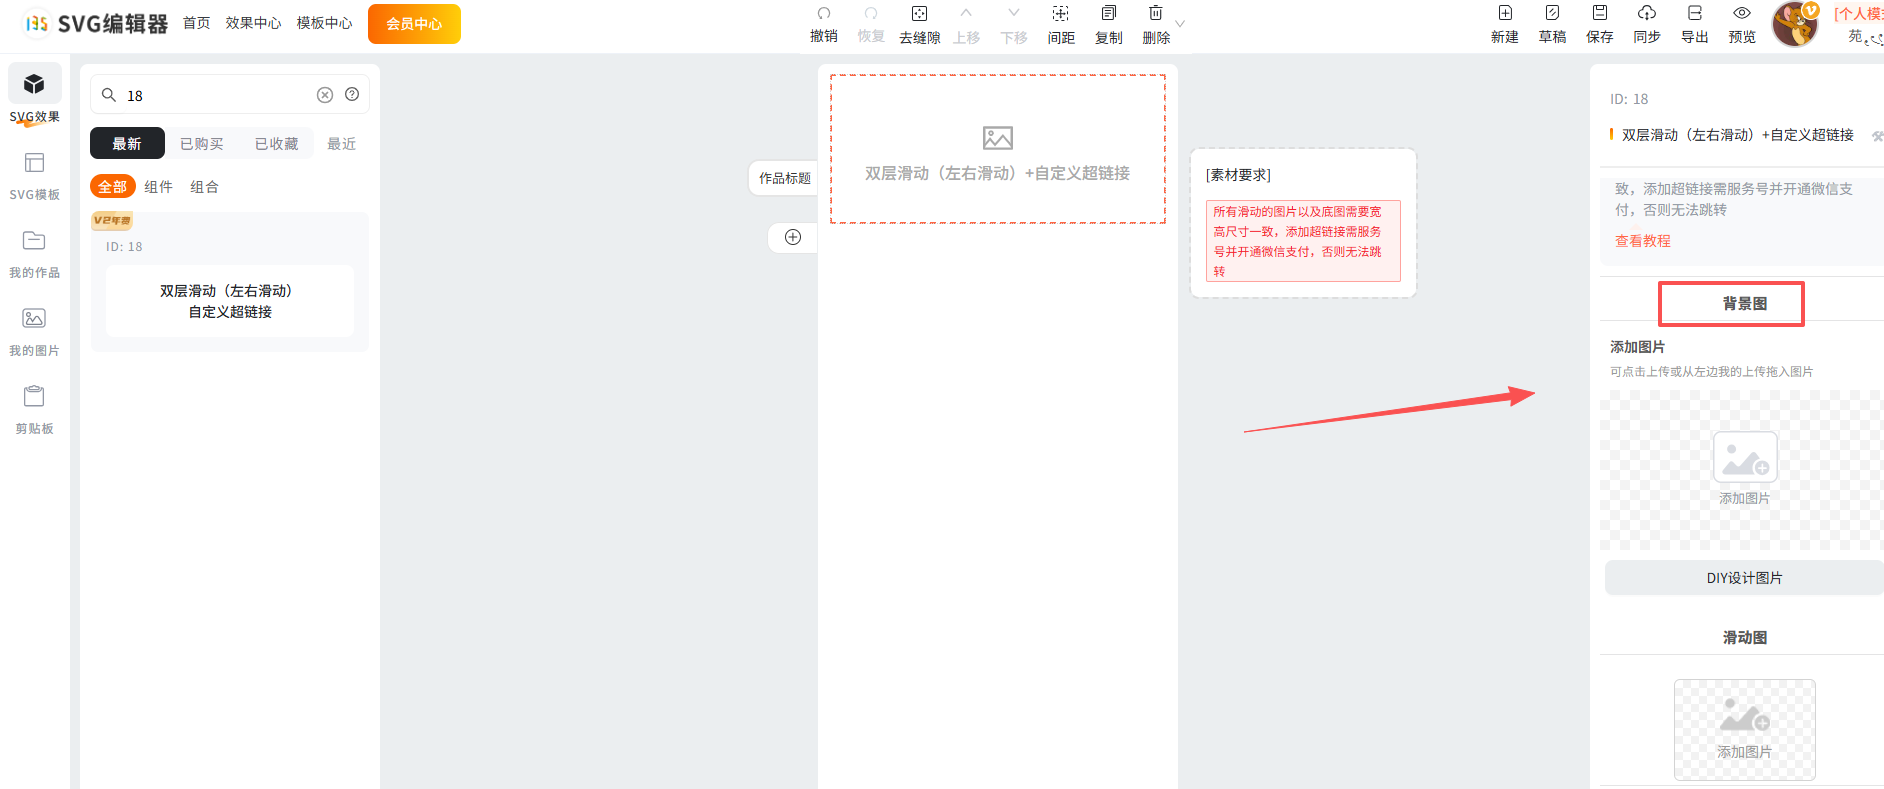The height and width of the screenshot is (789, 1884).
Task: Switch to the 已收藏 tab
Action: tap(276, 144)
